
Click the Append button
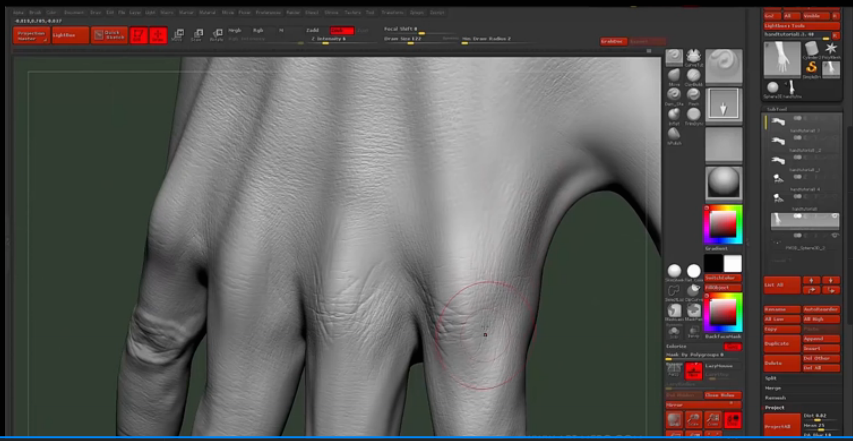click(x=821, y=338)
